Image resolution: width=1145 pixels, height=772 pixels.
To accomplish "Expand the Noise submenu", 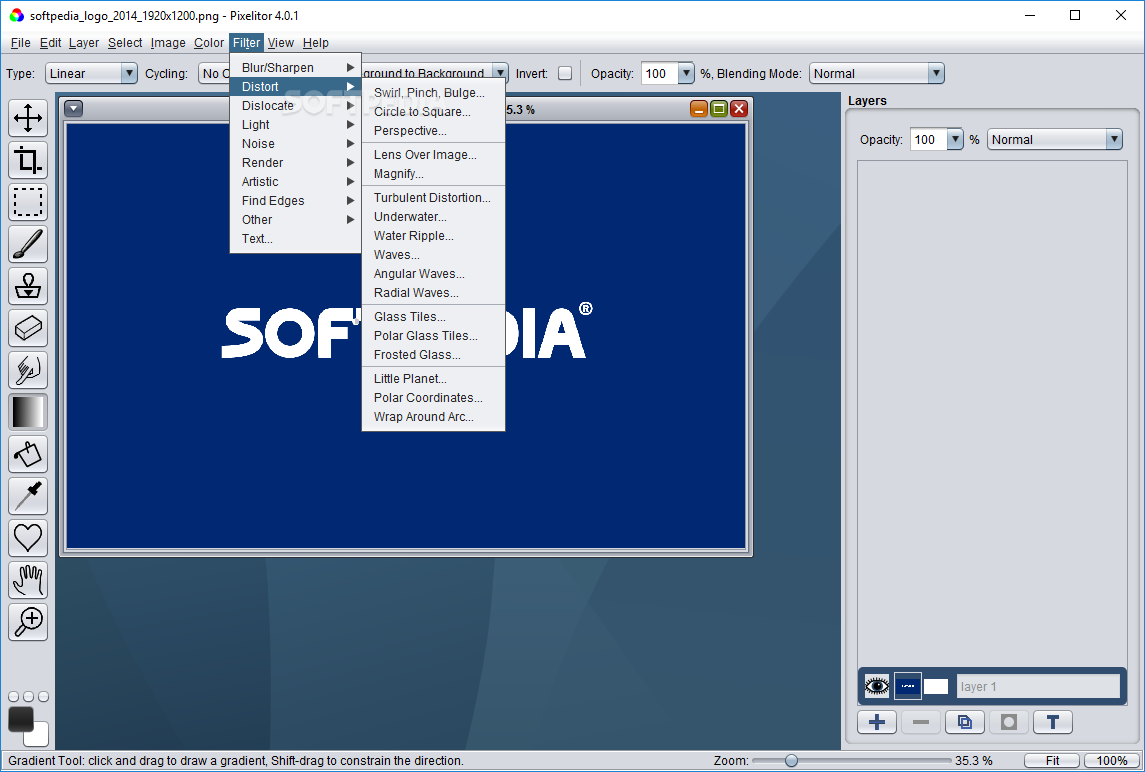I will (x=296, y=144).
